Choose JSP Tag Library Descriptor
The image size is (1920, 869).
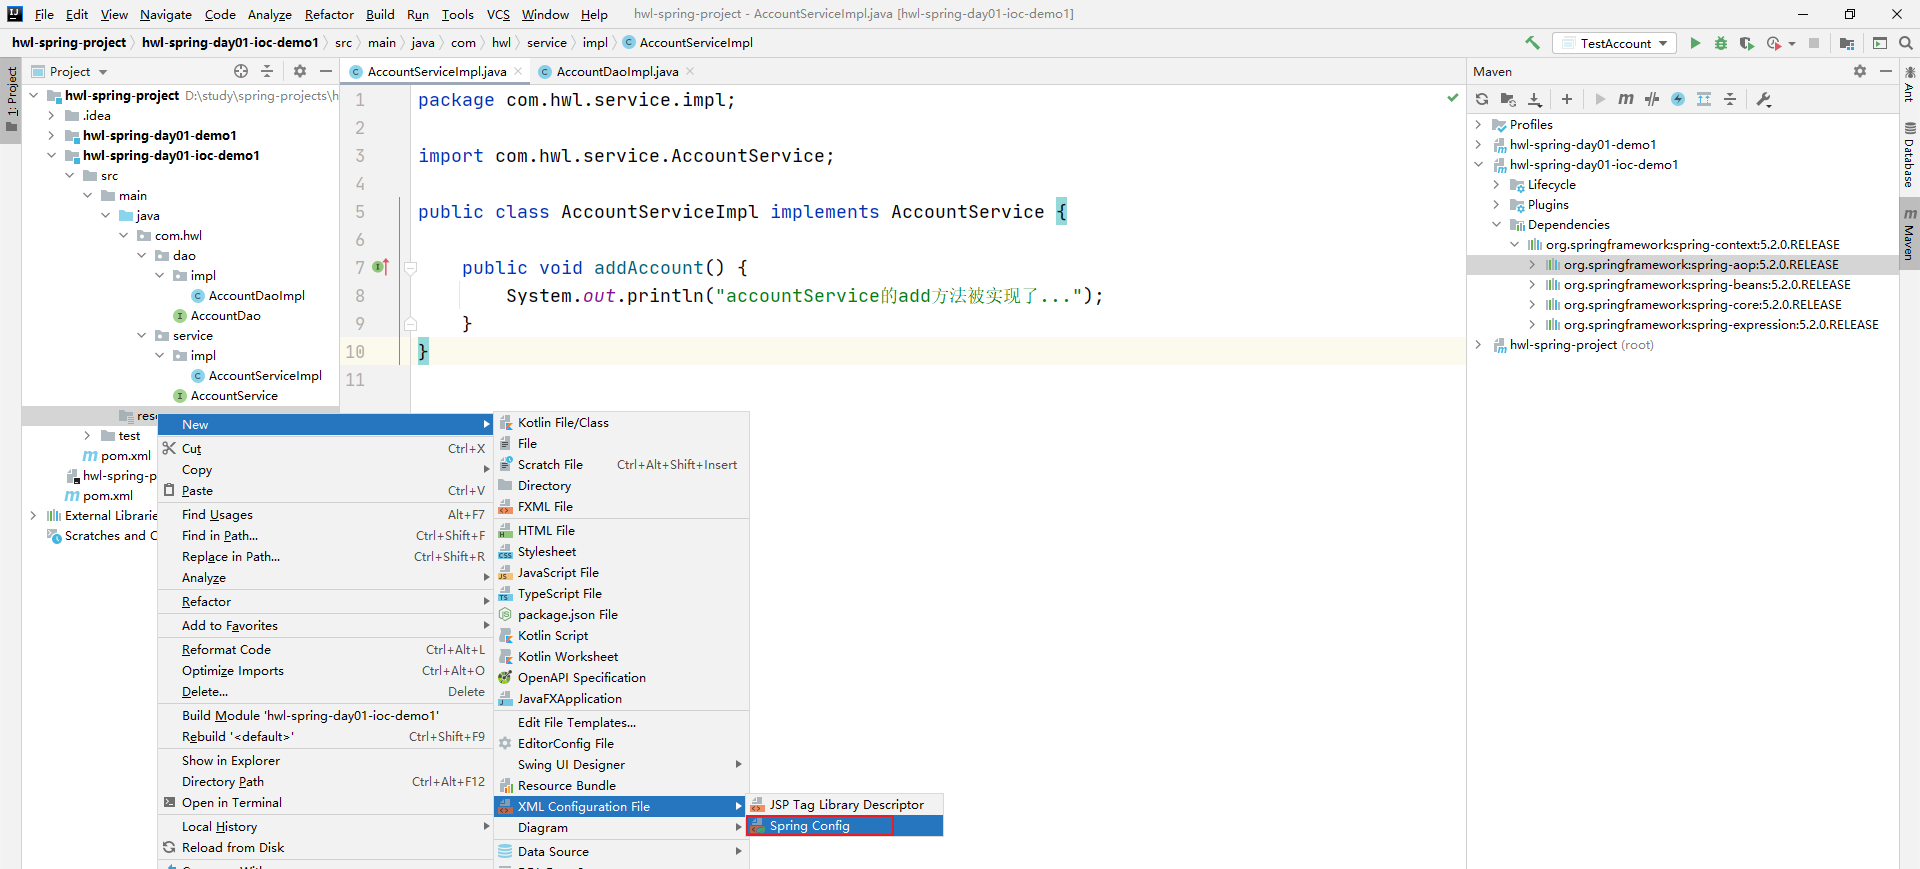pos(844,805)
